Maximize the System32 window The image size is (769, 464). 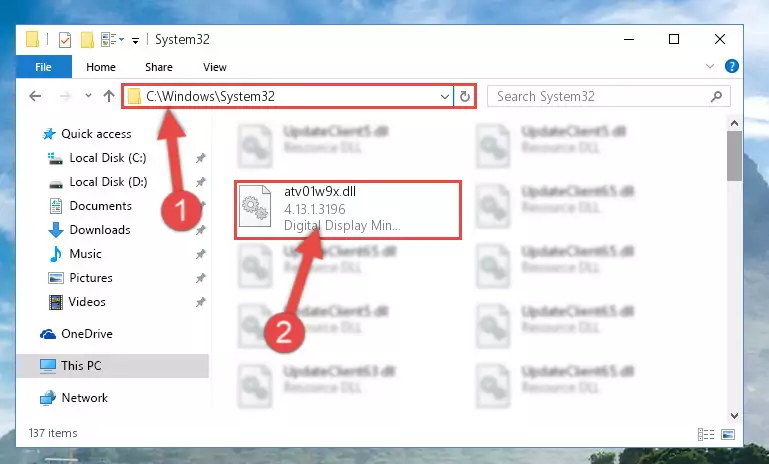pyautogui.click(x=674, y=39)
